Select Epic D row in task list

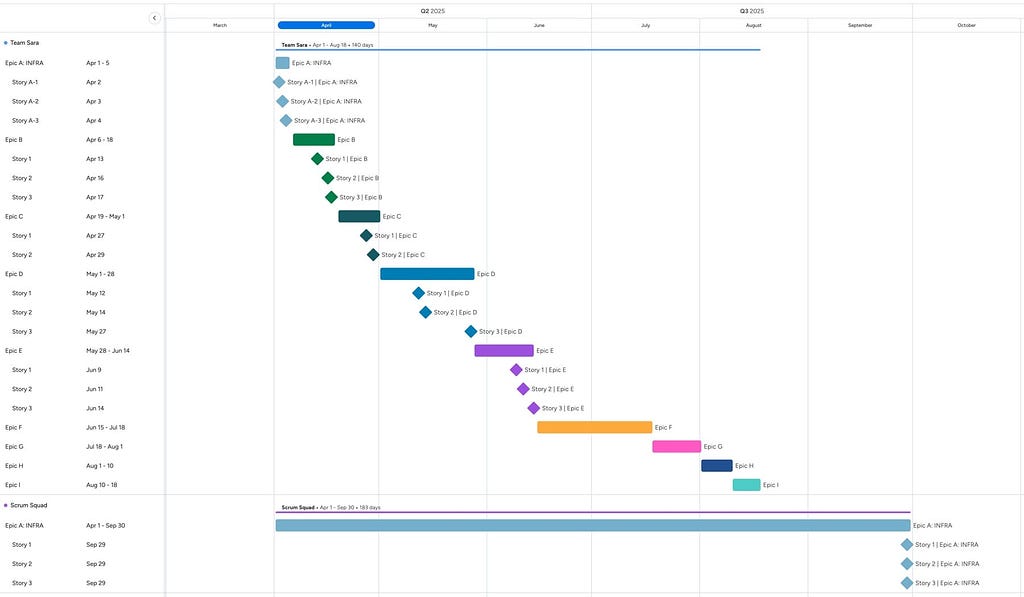tap(82, 274)
